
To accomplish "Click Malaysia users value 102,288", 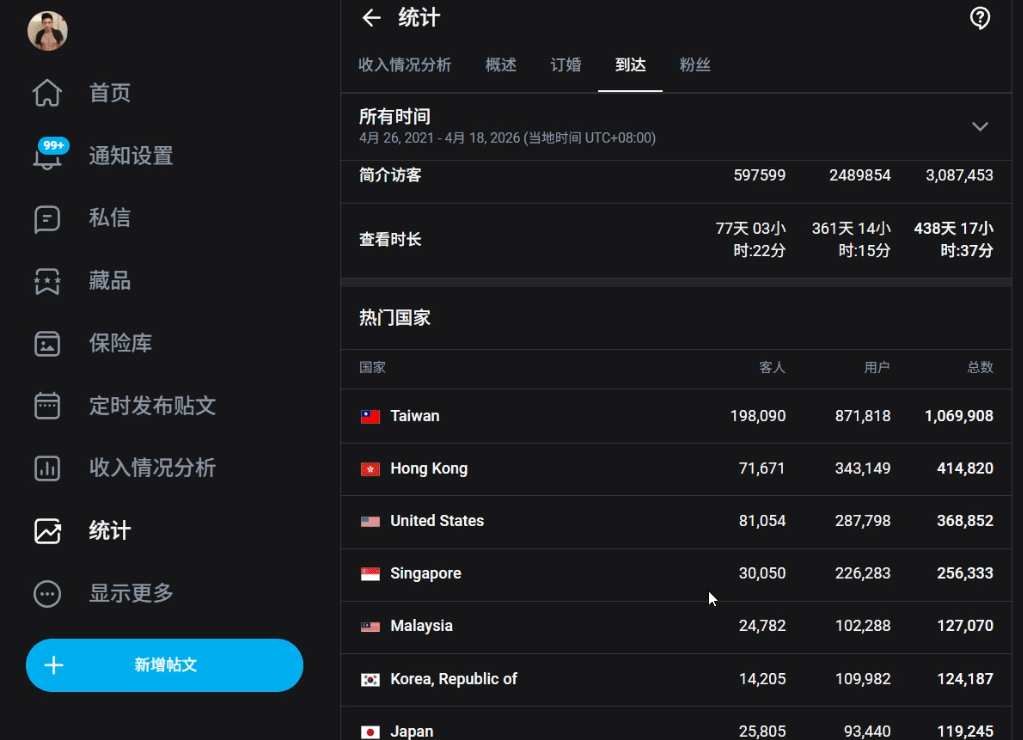I will pyautogui.click(x=863, y=626).
